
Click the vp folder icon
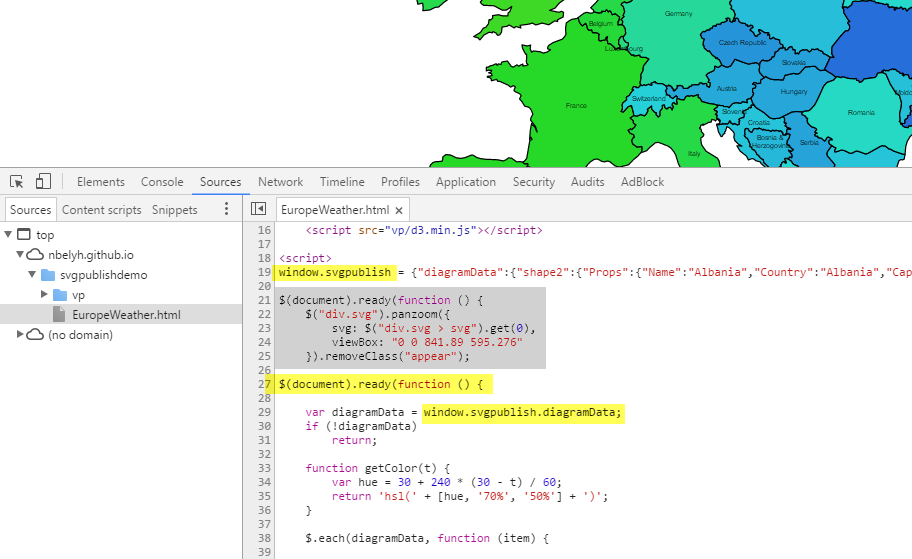tap(60, 295)
